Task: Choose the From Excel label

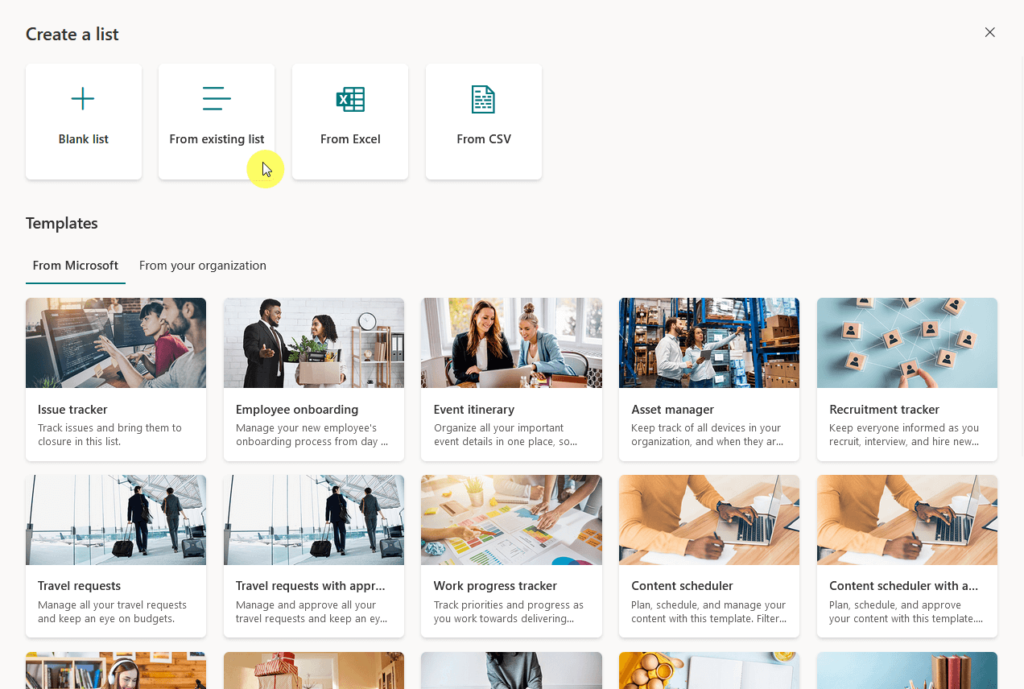Action: pyautogui.click(x=350, y=139)
